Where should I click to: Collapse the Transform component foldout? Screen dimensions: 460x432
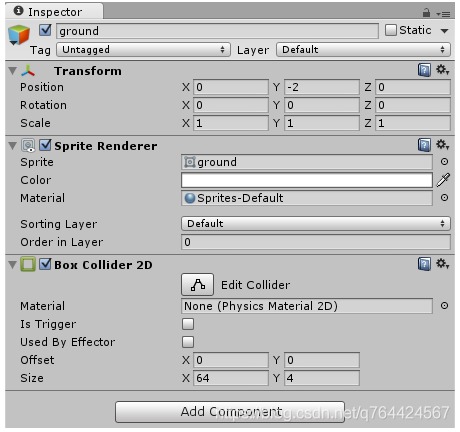tap(13, 71)
